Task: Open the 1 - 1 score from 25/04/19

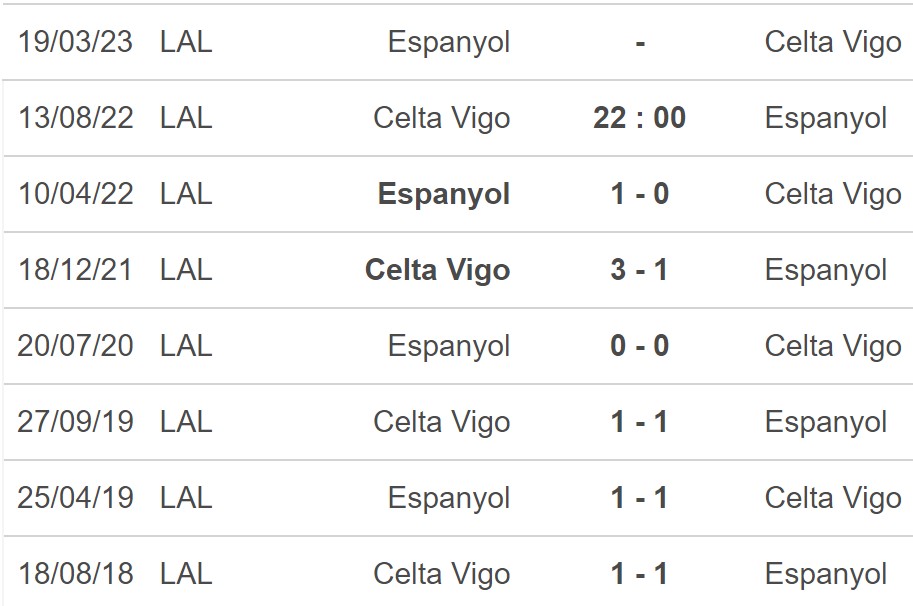Action: click(639, 498)
